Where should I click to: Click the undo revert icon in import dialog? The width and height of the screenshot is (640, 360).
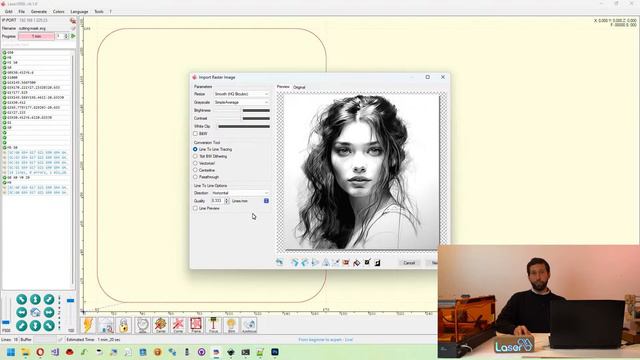[280, 262]
